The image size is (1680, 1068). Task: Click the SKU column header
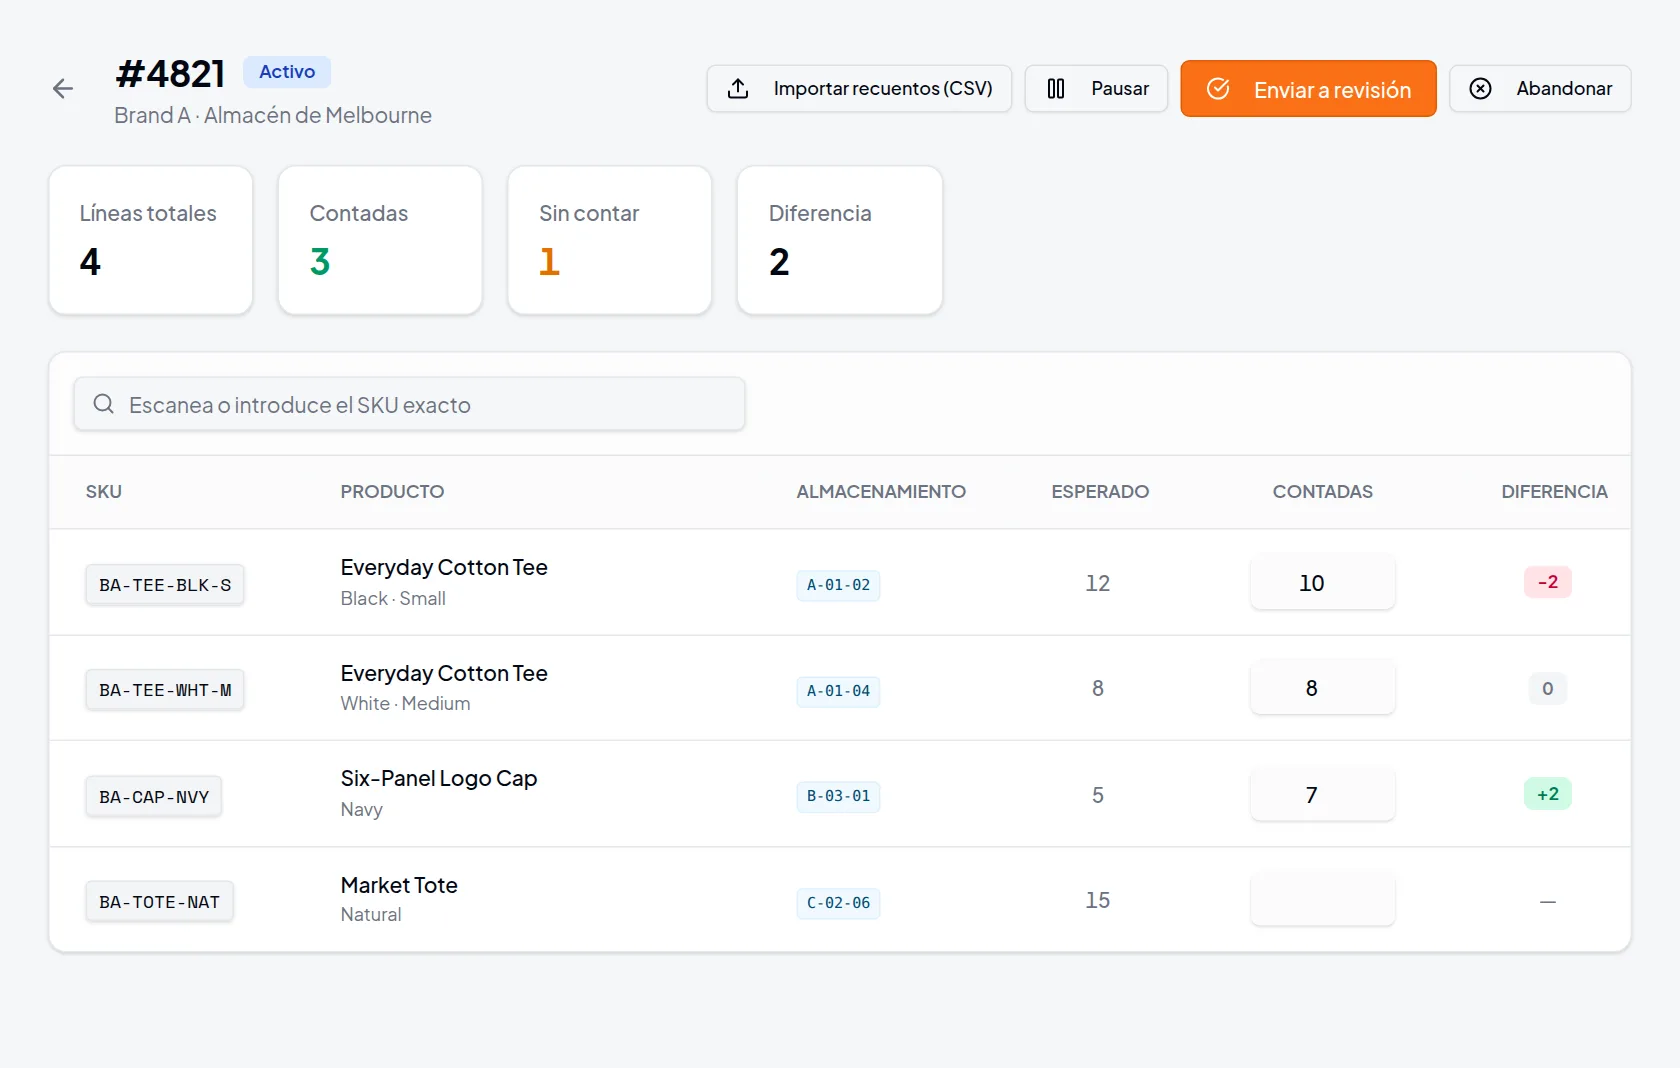tap(104, 492)
